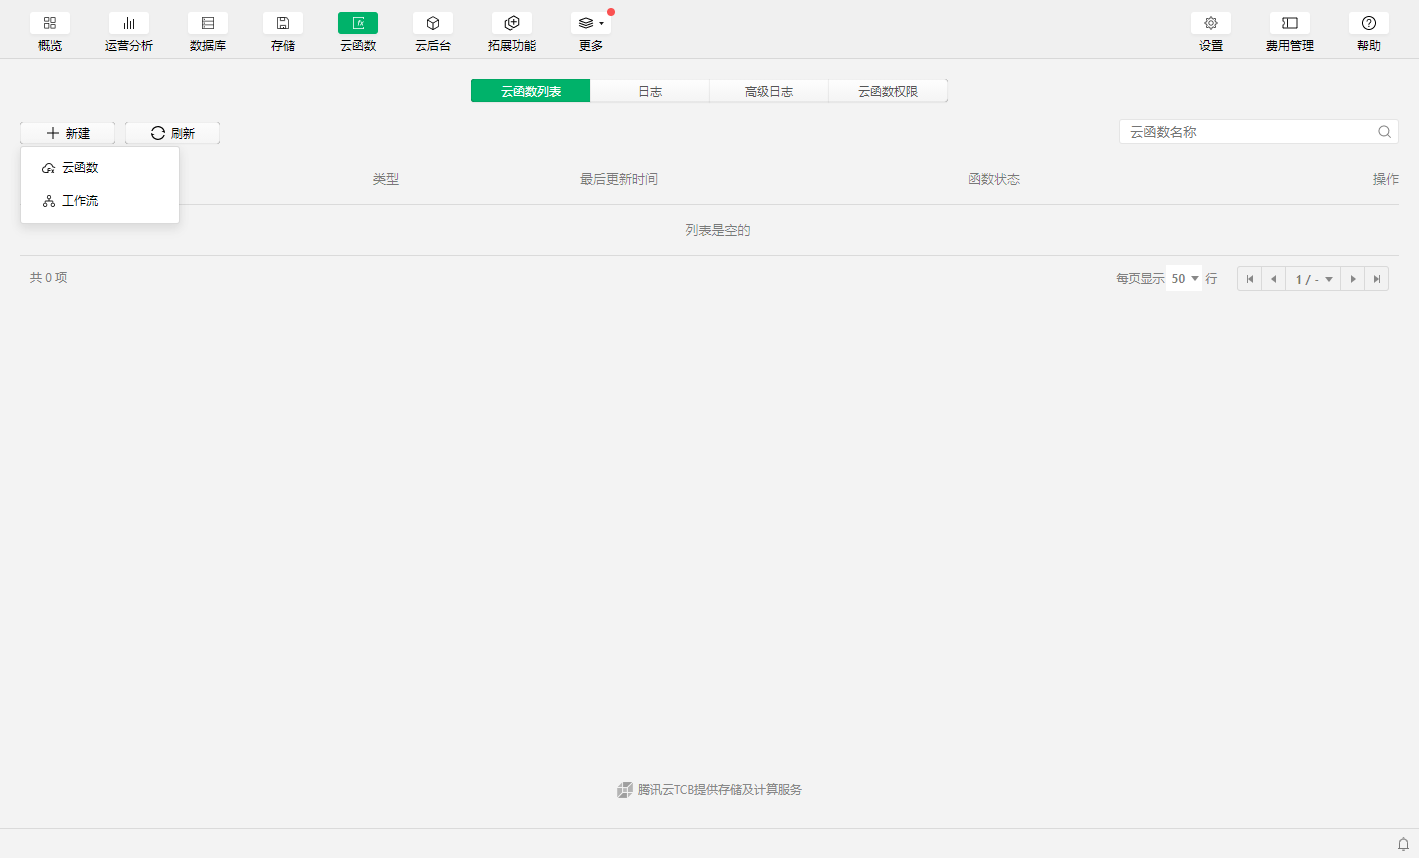Go to the first page

click(1250, 279)
